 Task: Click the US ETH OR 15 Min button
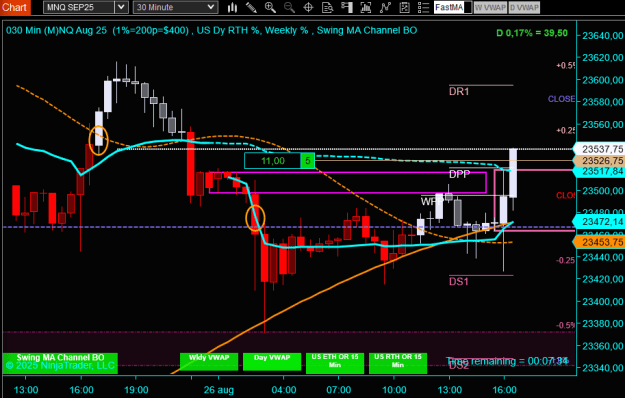point(335,363)
